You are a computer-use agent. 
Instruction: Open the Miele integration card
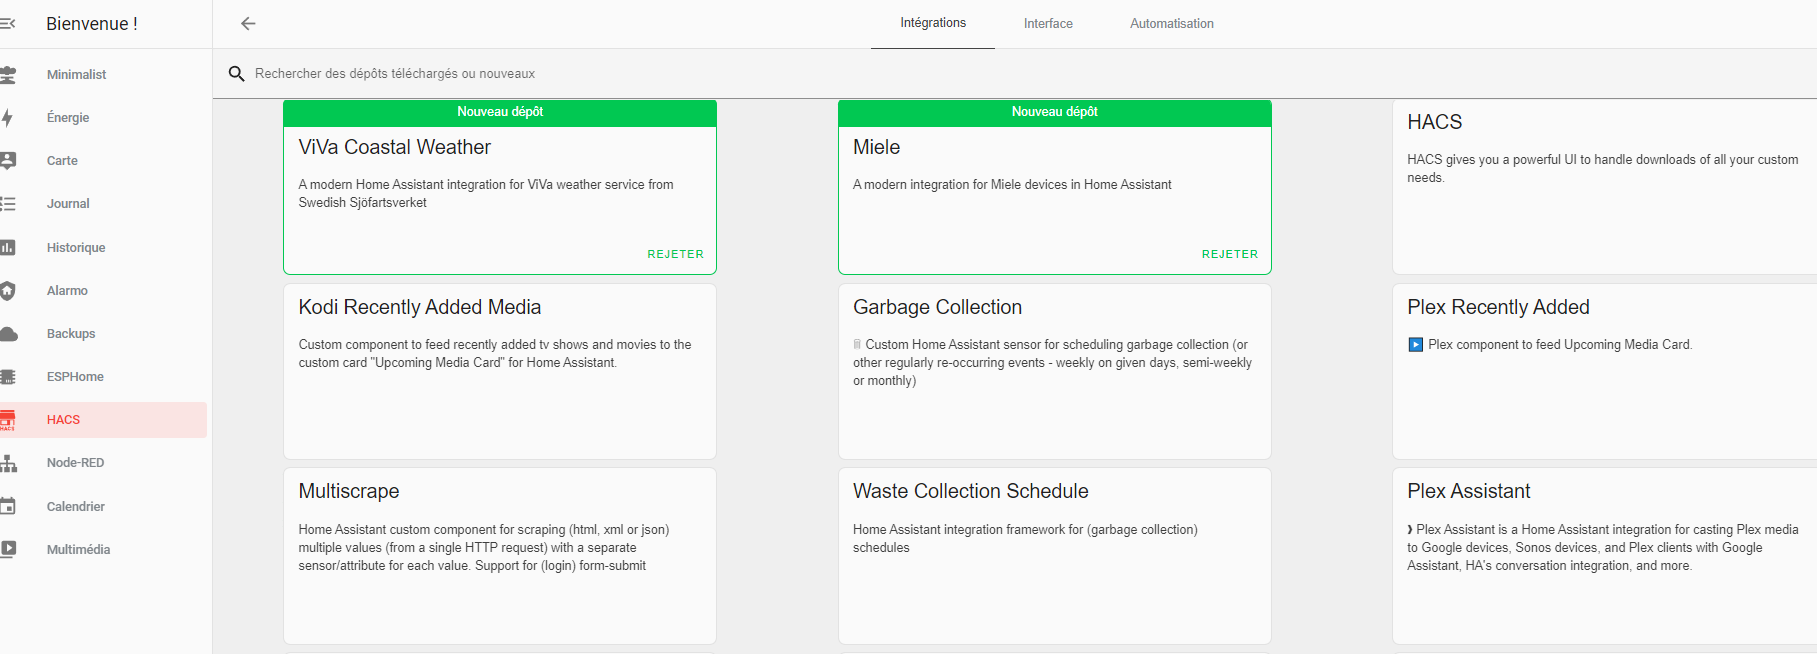(1055, 187)
